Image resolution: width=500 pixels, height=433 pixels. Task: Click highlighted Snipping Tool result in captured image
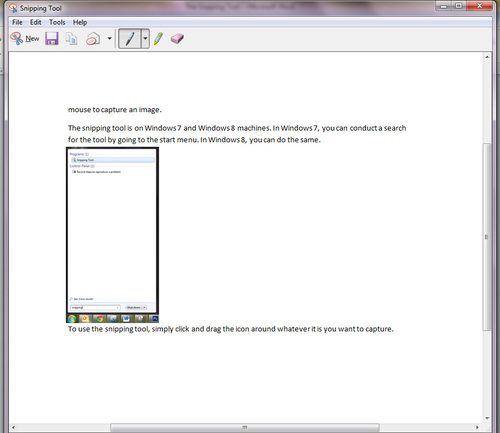[x=113, y=160]
